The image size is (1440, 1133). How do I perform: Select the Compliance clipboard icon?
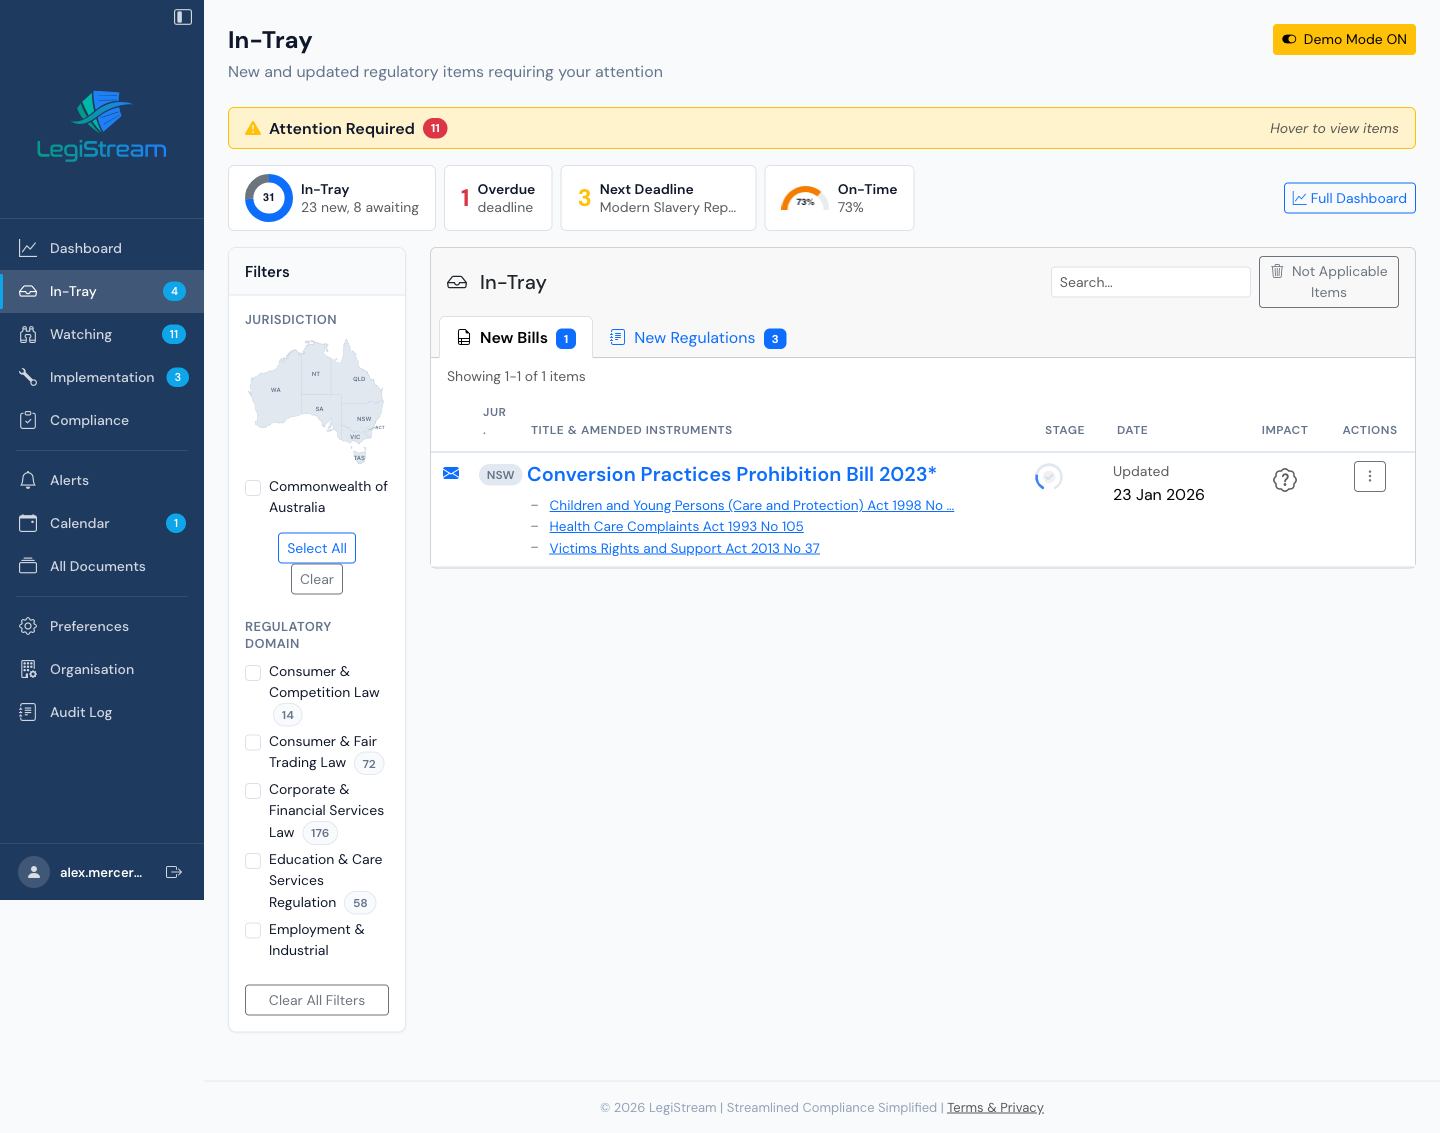click(x=29, y=420)
